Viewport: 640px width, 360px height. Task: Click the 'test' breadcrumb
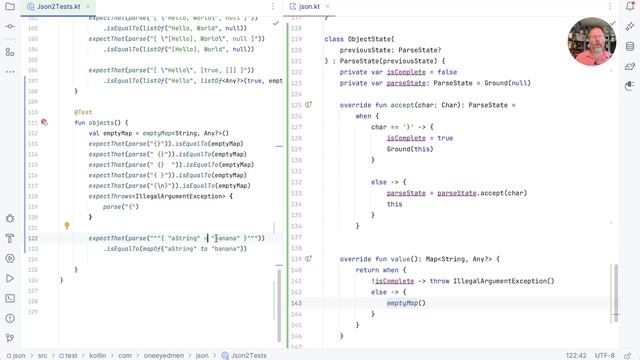pos(68,356)
